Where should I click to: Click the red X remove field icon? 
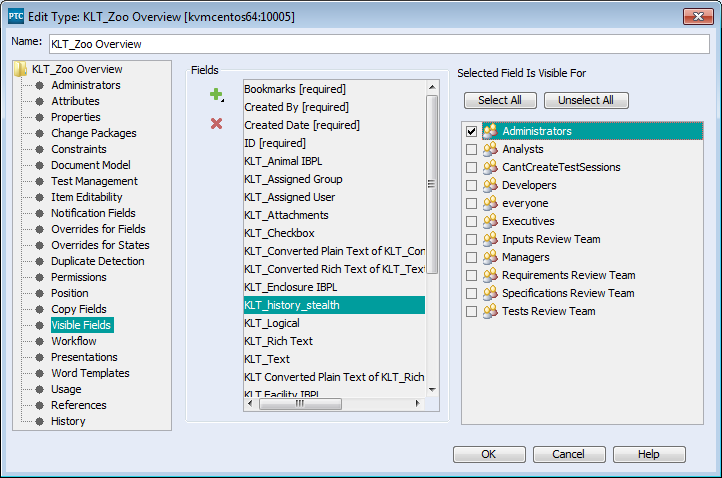coord(216,123)
